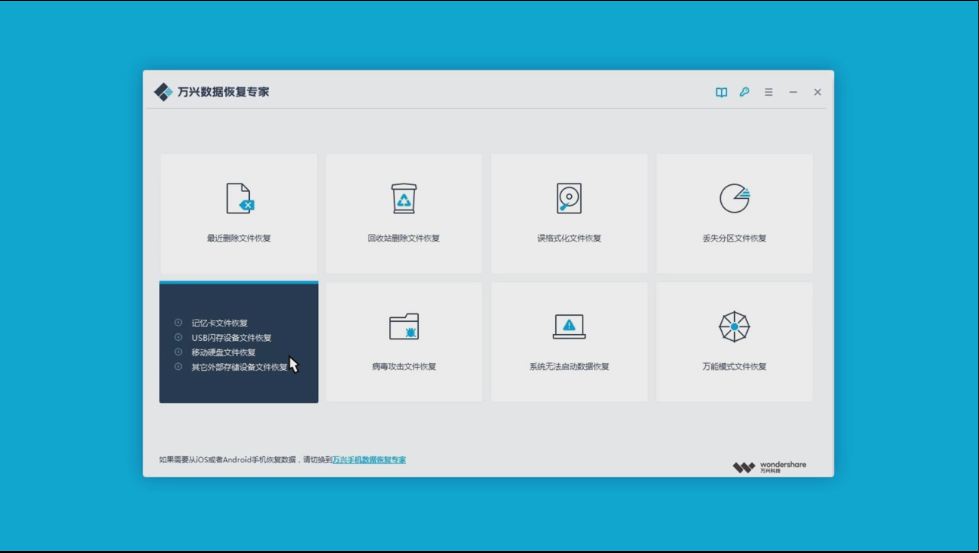Pick the 误格式化文件恢复 disk icon

pos(569,198)
